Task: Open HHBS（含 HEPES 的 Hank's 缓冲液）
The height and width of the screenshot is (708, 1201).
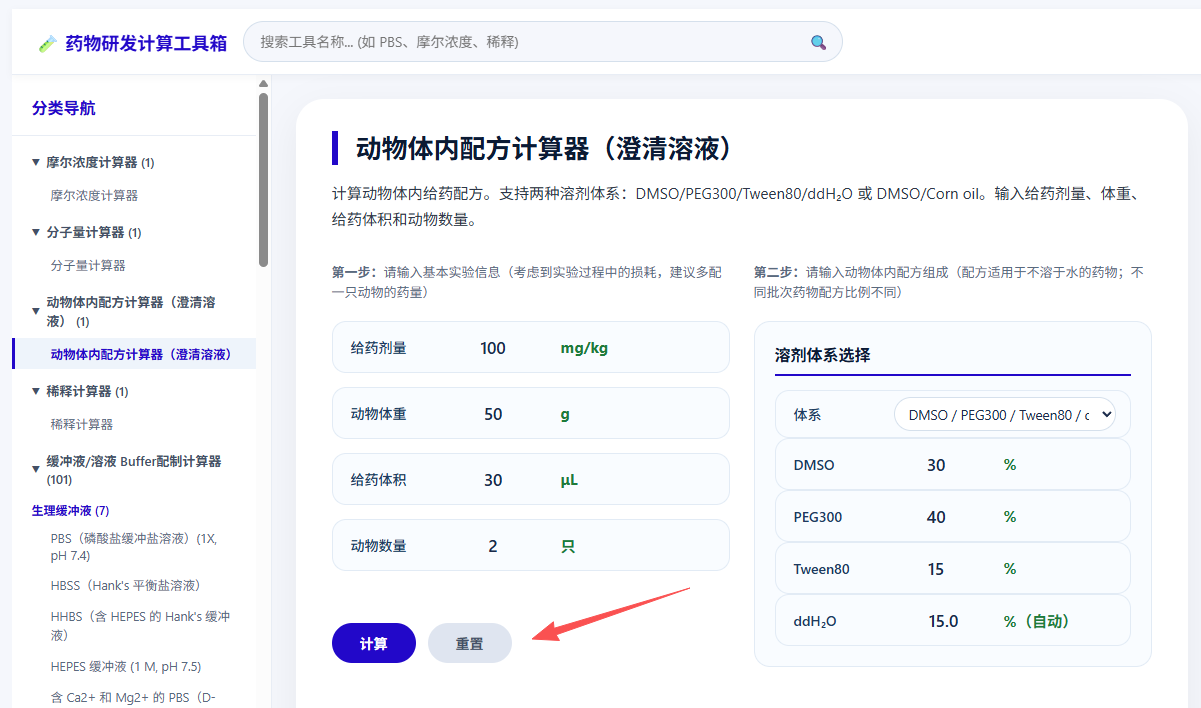Action: (140, 626)
